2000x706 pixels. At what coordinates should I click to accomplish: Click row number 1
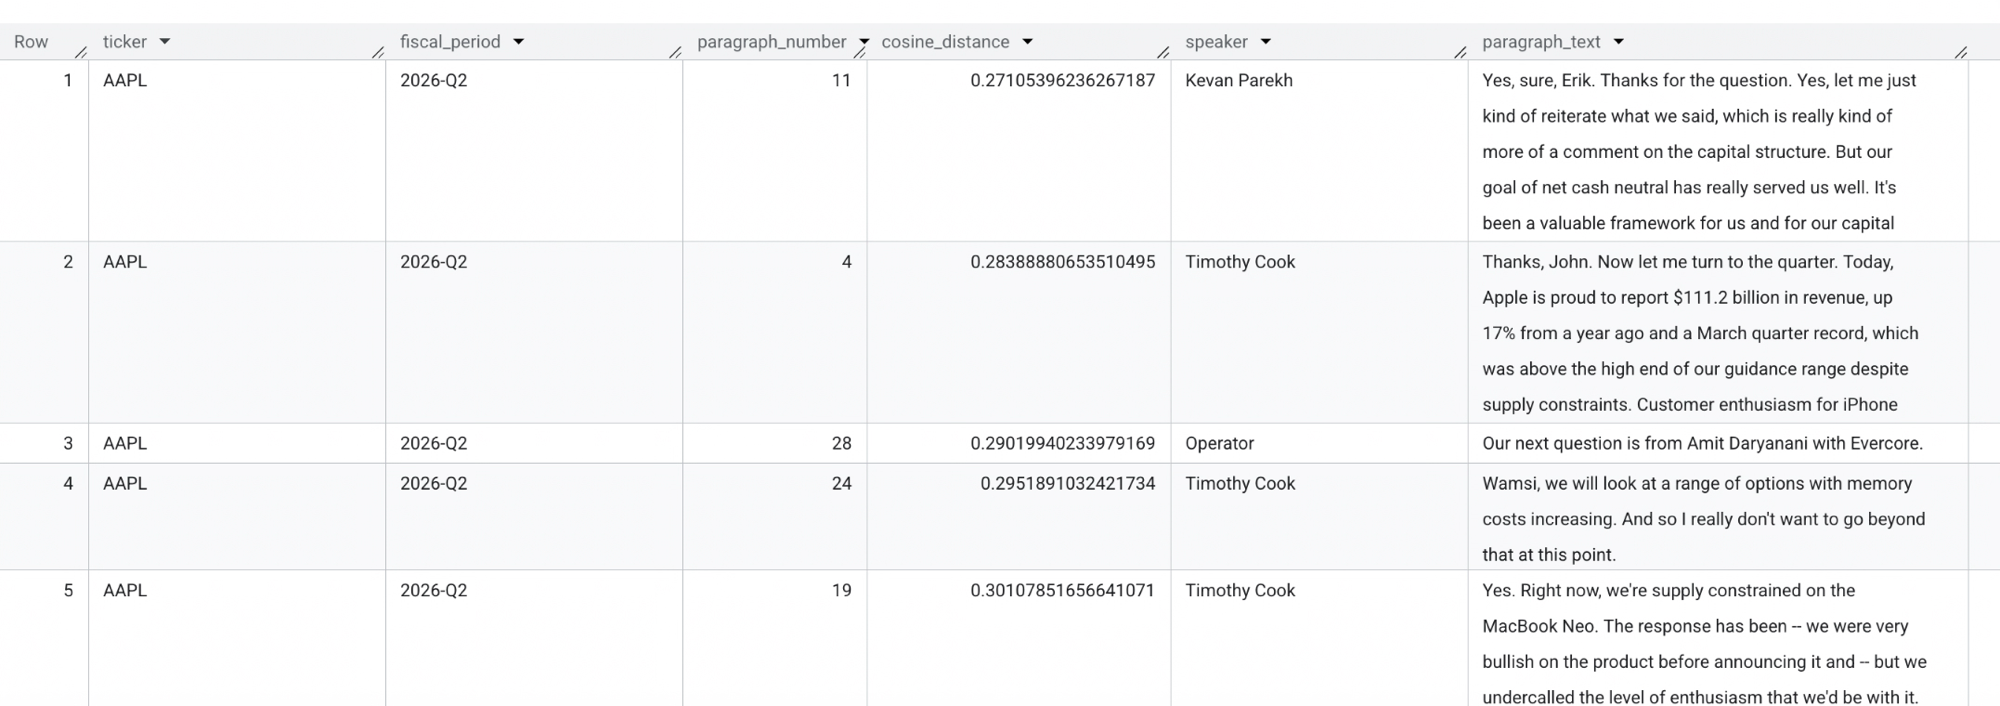click(67, 80)
